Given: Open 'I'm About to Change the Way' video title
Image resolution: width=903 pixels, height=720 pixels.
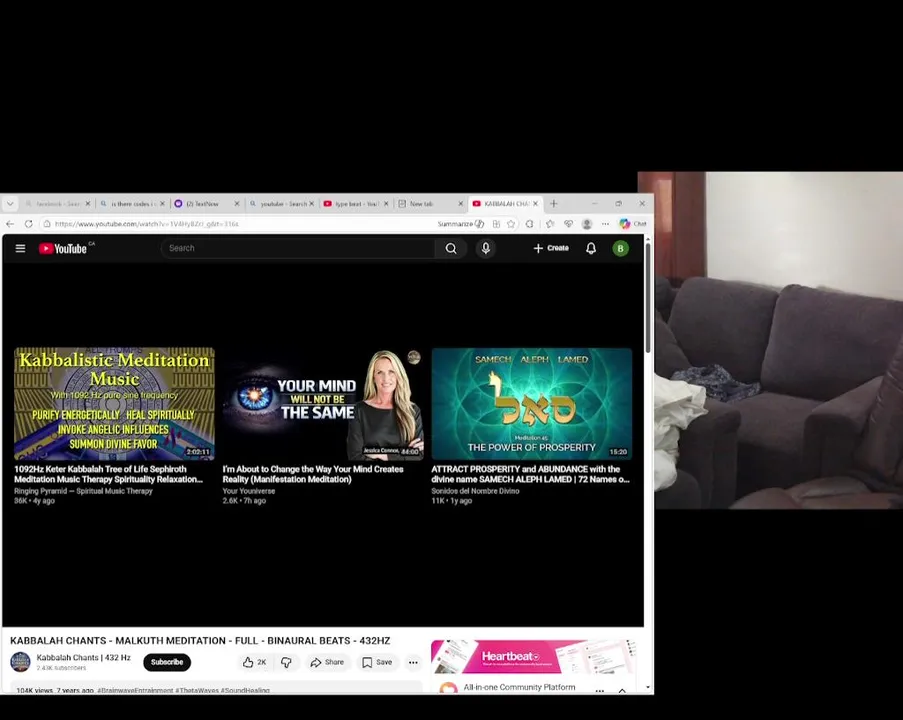Looking at the screenshot, I should [x=313, y=474].
